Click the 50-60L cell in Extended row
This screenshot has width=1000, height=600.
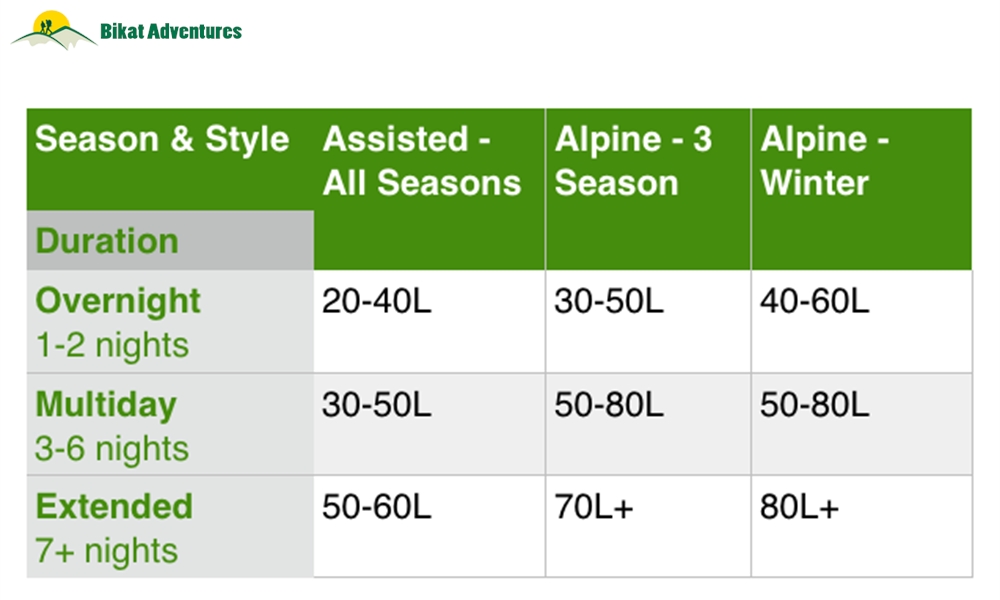point(429,527)
